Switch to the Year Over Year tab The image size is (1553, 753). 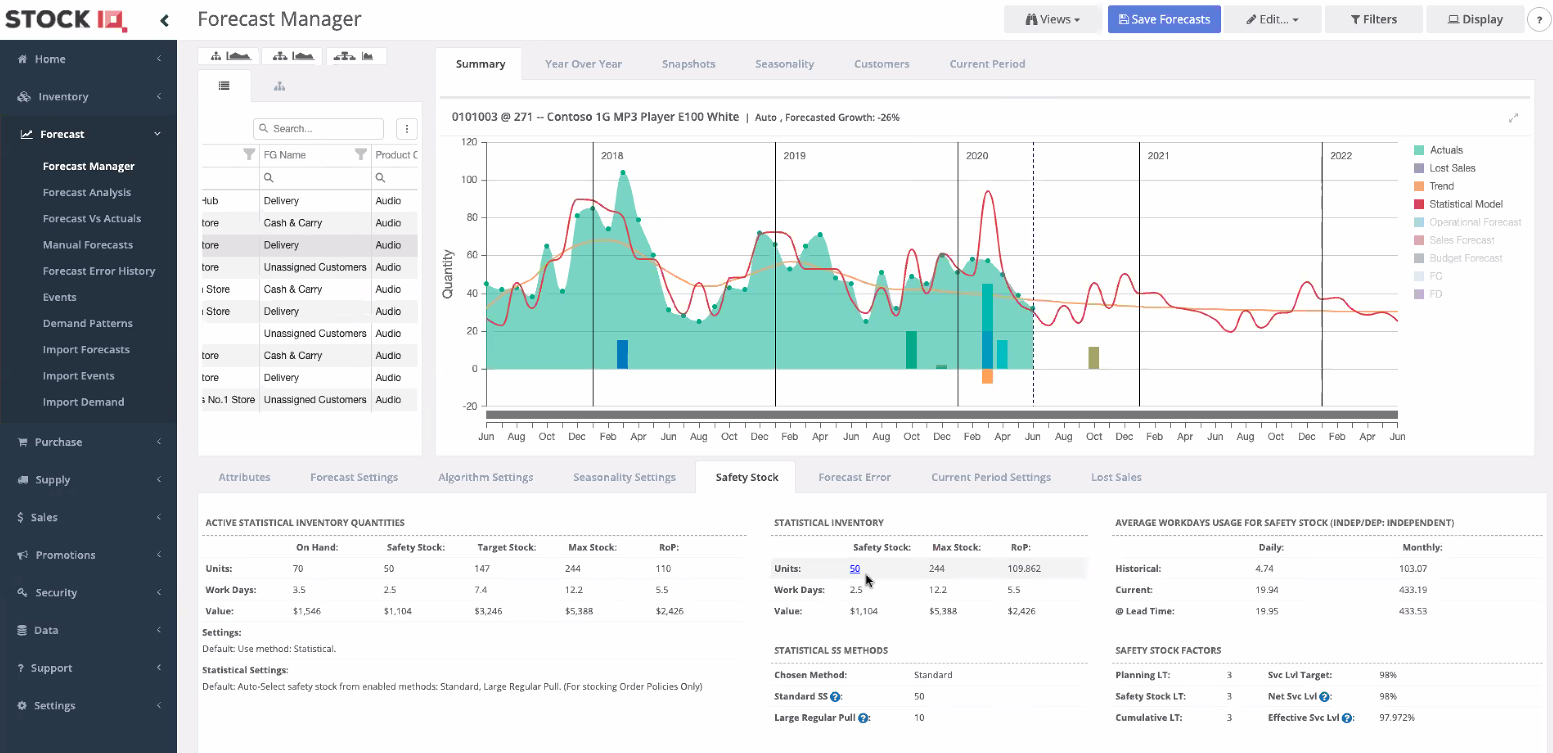point(583,63)
